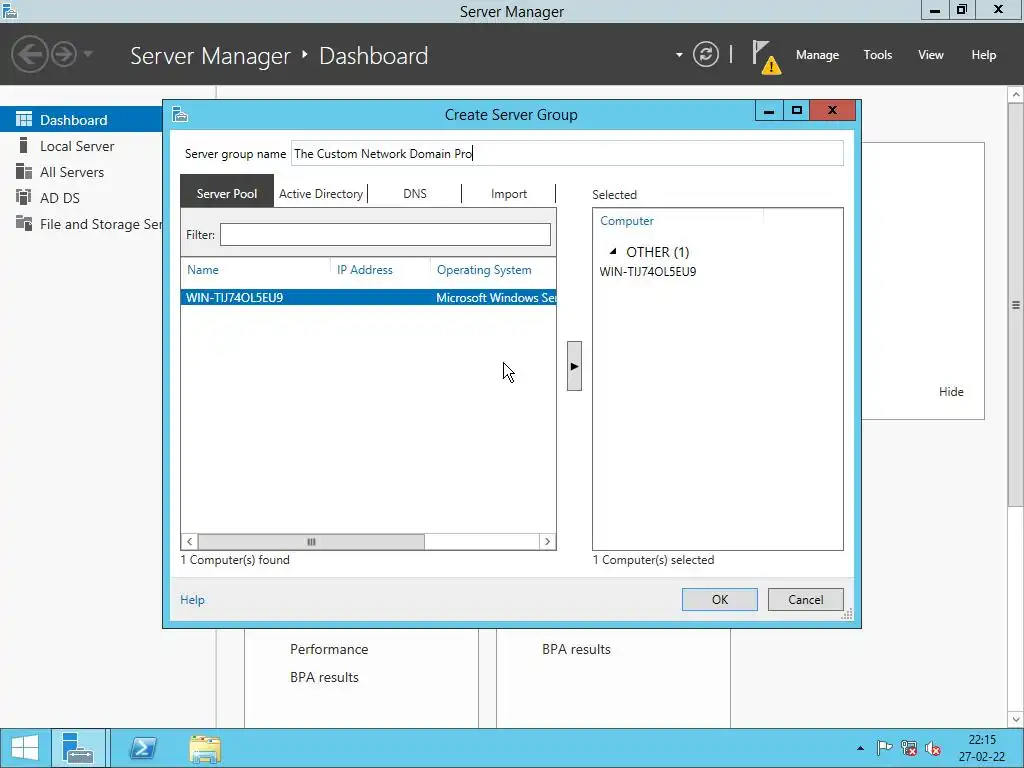Click the forward navigation arrow icon
The width and height of the screenshot is (1024, 768).
point(64,54)
